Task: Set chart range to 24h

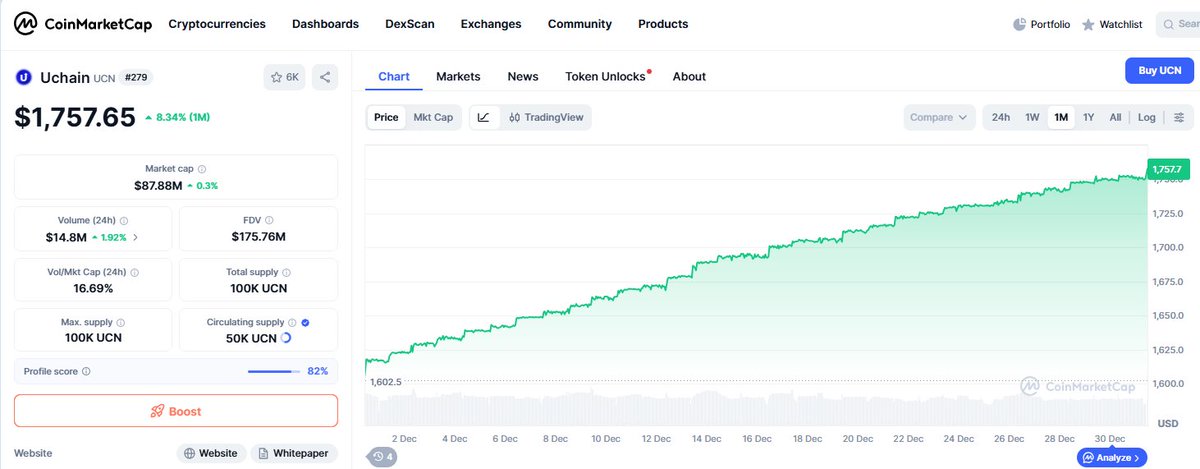Action: click(1001, 117)
